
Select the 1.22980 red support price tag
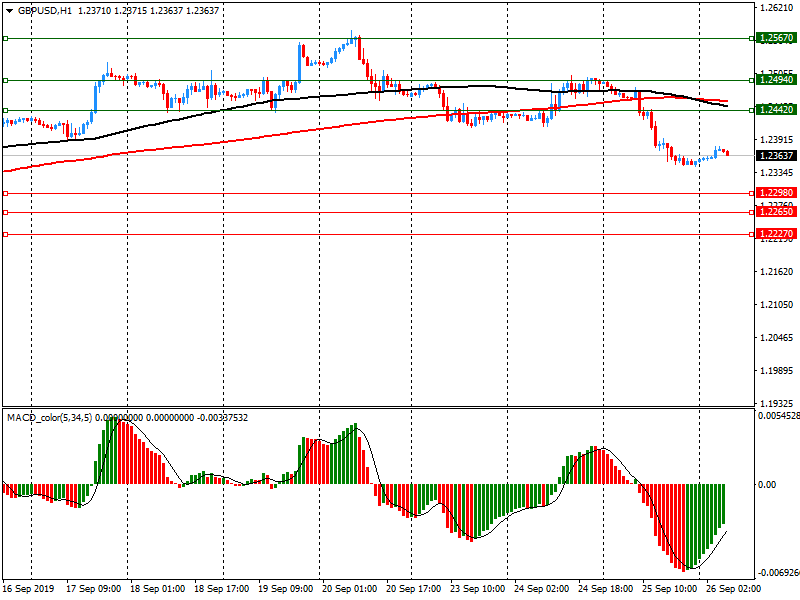tap(777, 193)
